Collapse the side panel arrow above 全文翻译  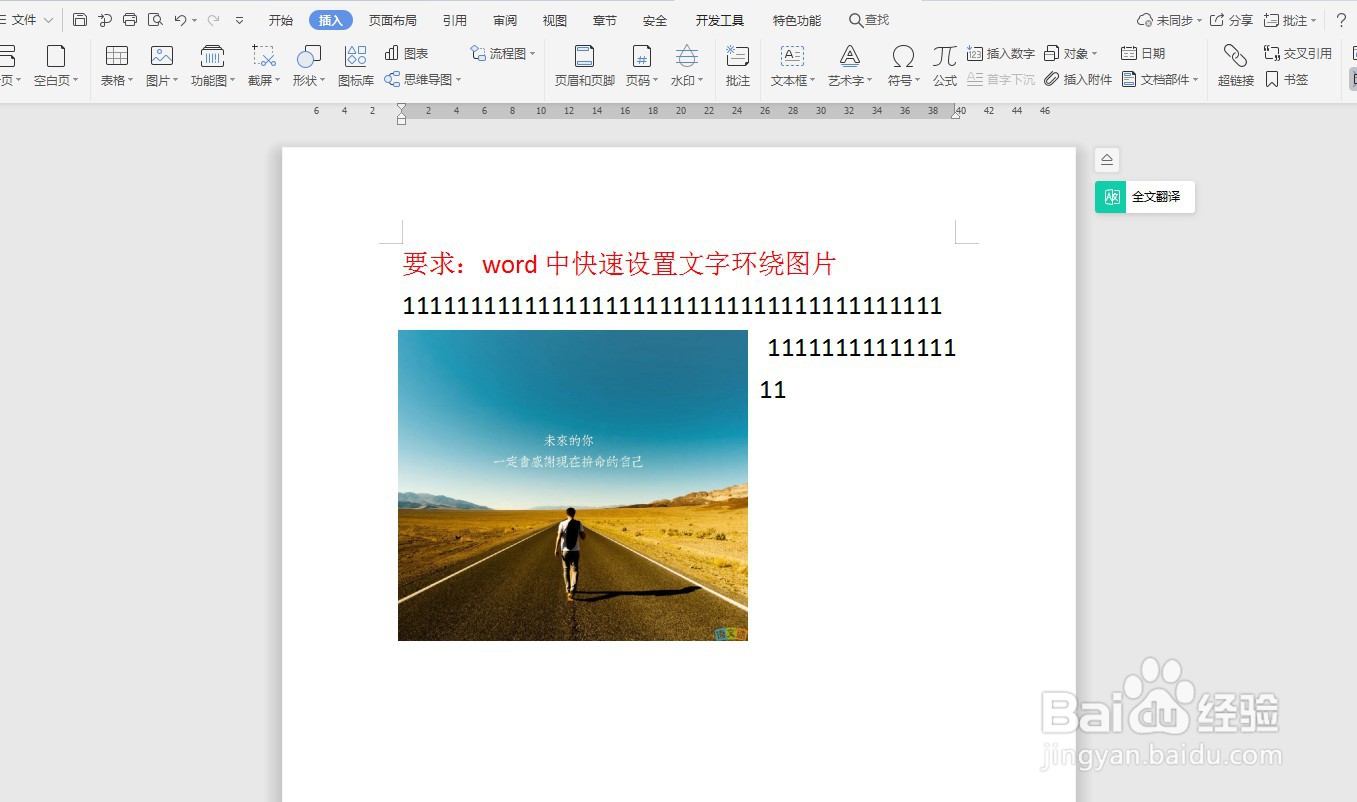tap(1107, 160)
